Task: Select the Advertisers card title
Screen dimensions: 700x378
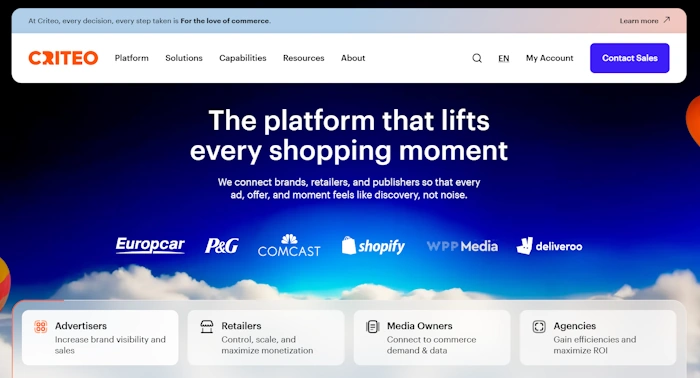Action: 81,326
